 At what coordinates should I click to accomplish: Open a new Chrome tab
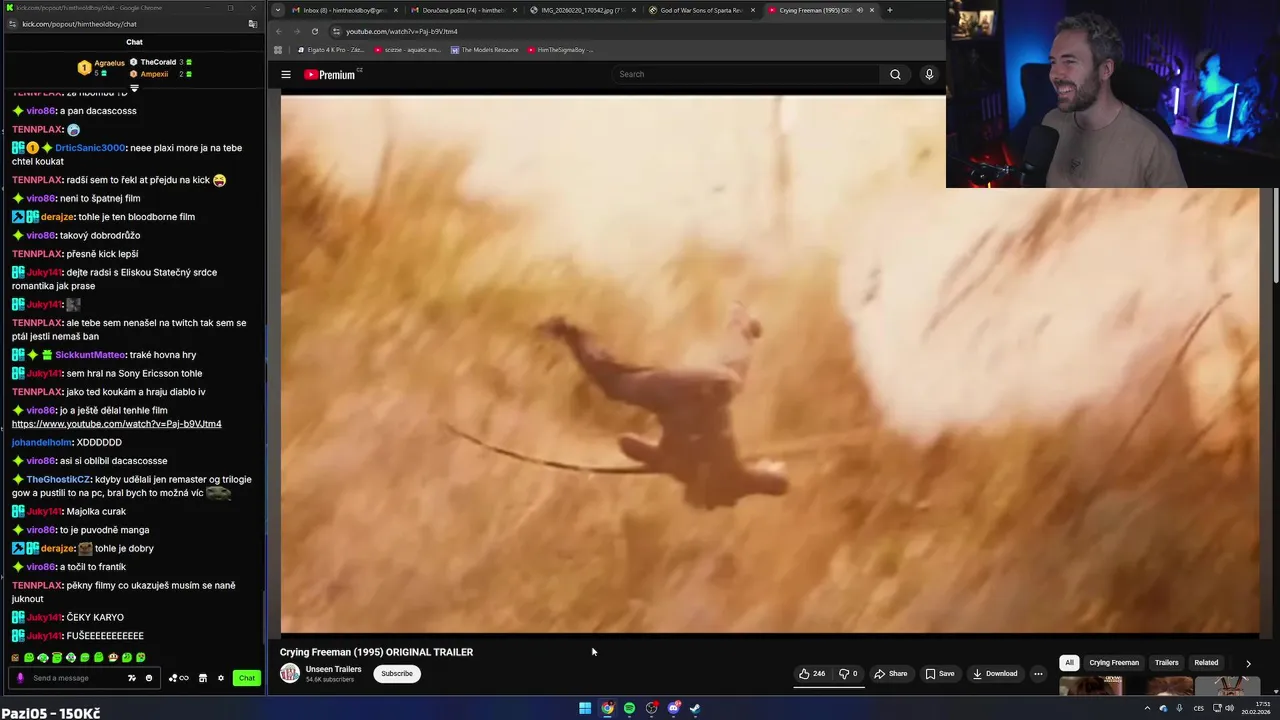pos(890,10)
